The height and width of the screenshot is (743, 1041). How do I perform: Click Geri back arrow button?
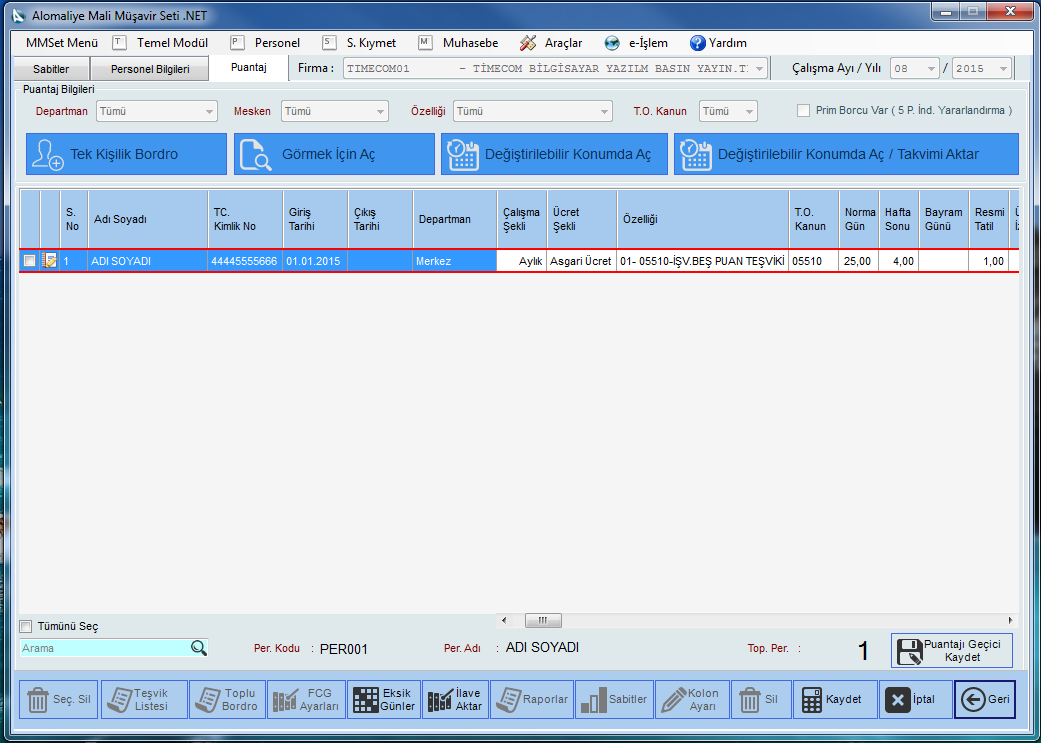985,699
